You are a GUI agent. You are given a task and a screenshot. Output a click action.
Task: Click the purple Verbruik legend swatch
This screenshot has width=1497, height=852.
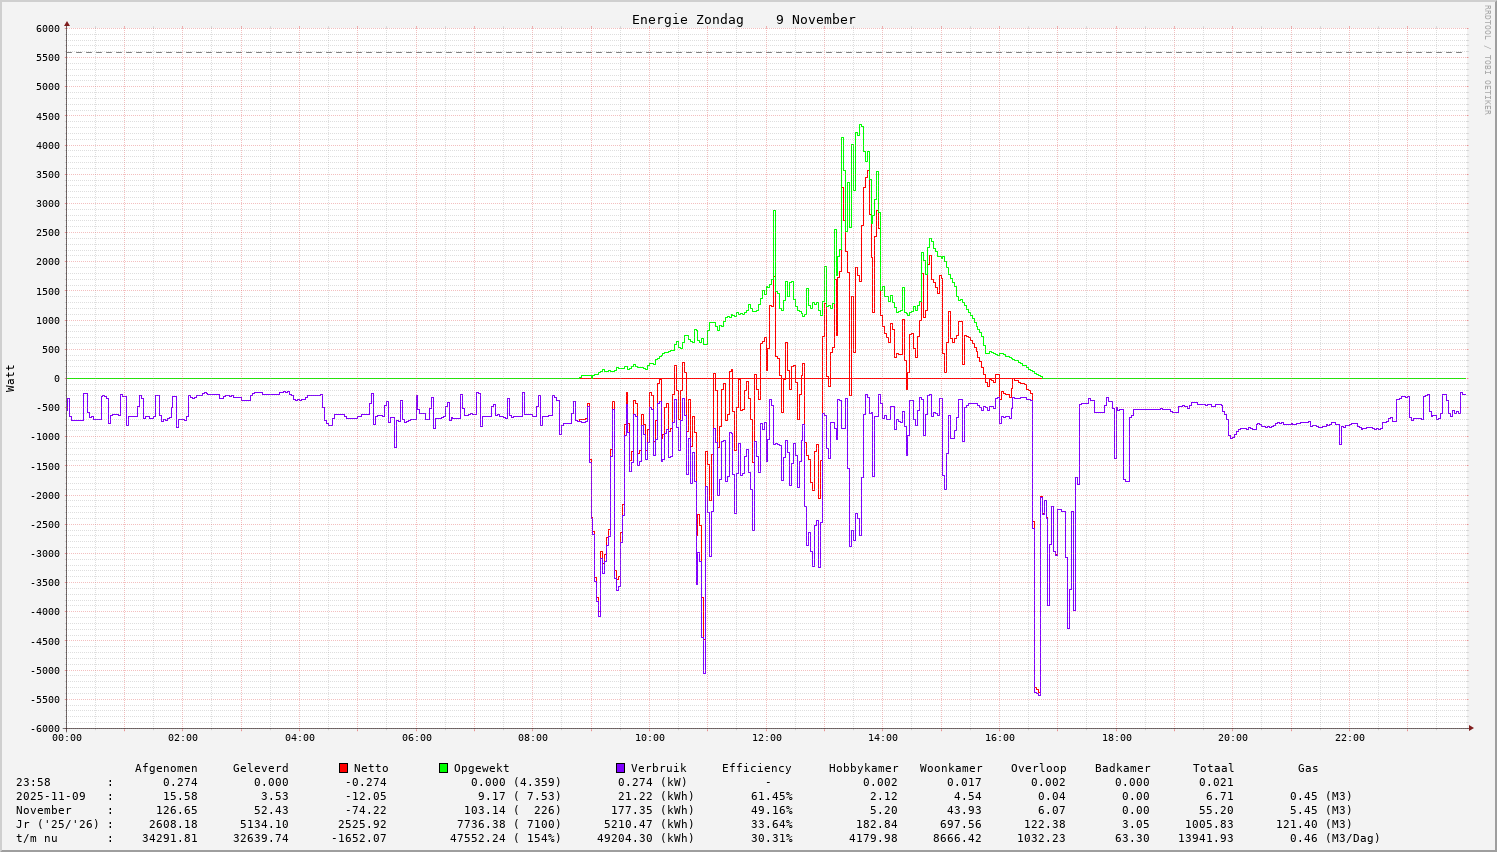tap(620, 768)
